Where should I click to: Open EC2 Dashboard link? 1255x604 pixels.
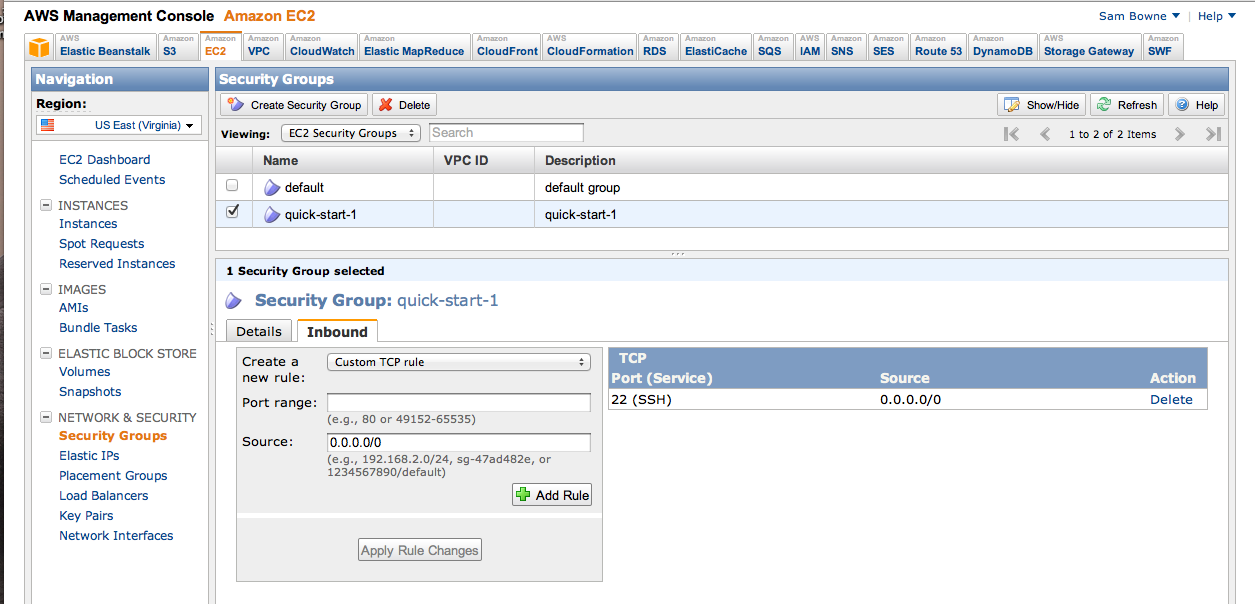pos(104,160)
